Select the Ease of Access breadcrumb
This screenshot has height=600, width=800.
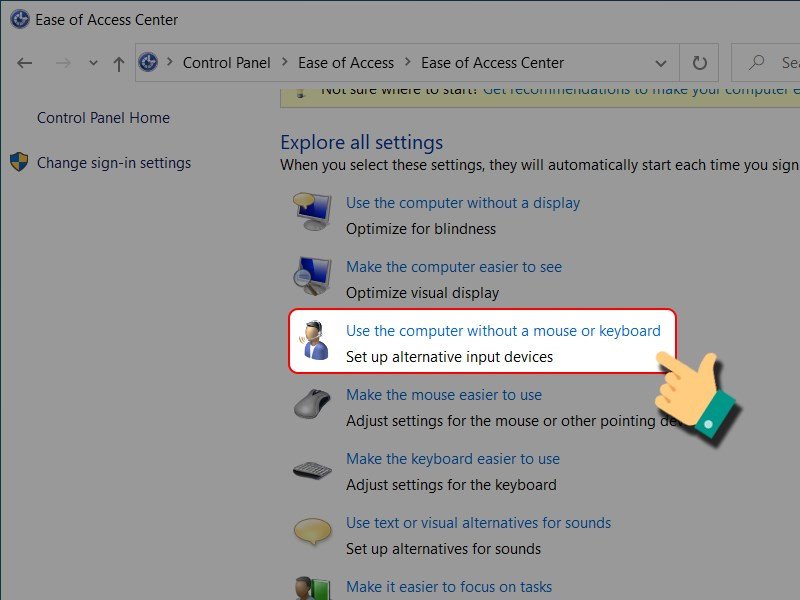(345, 63)
